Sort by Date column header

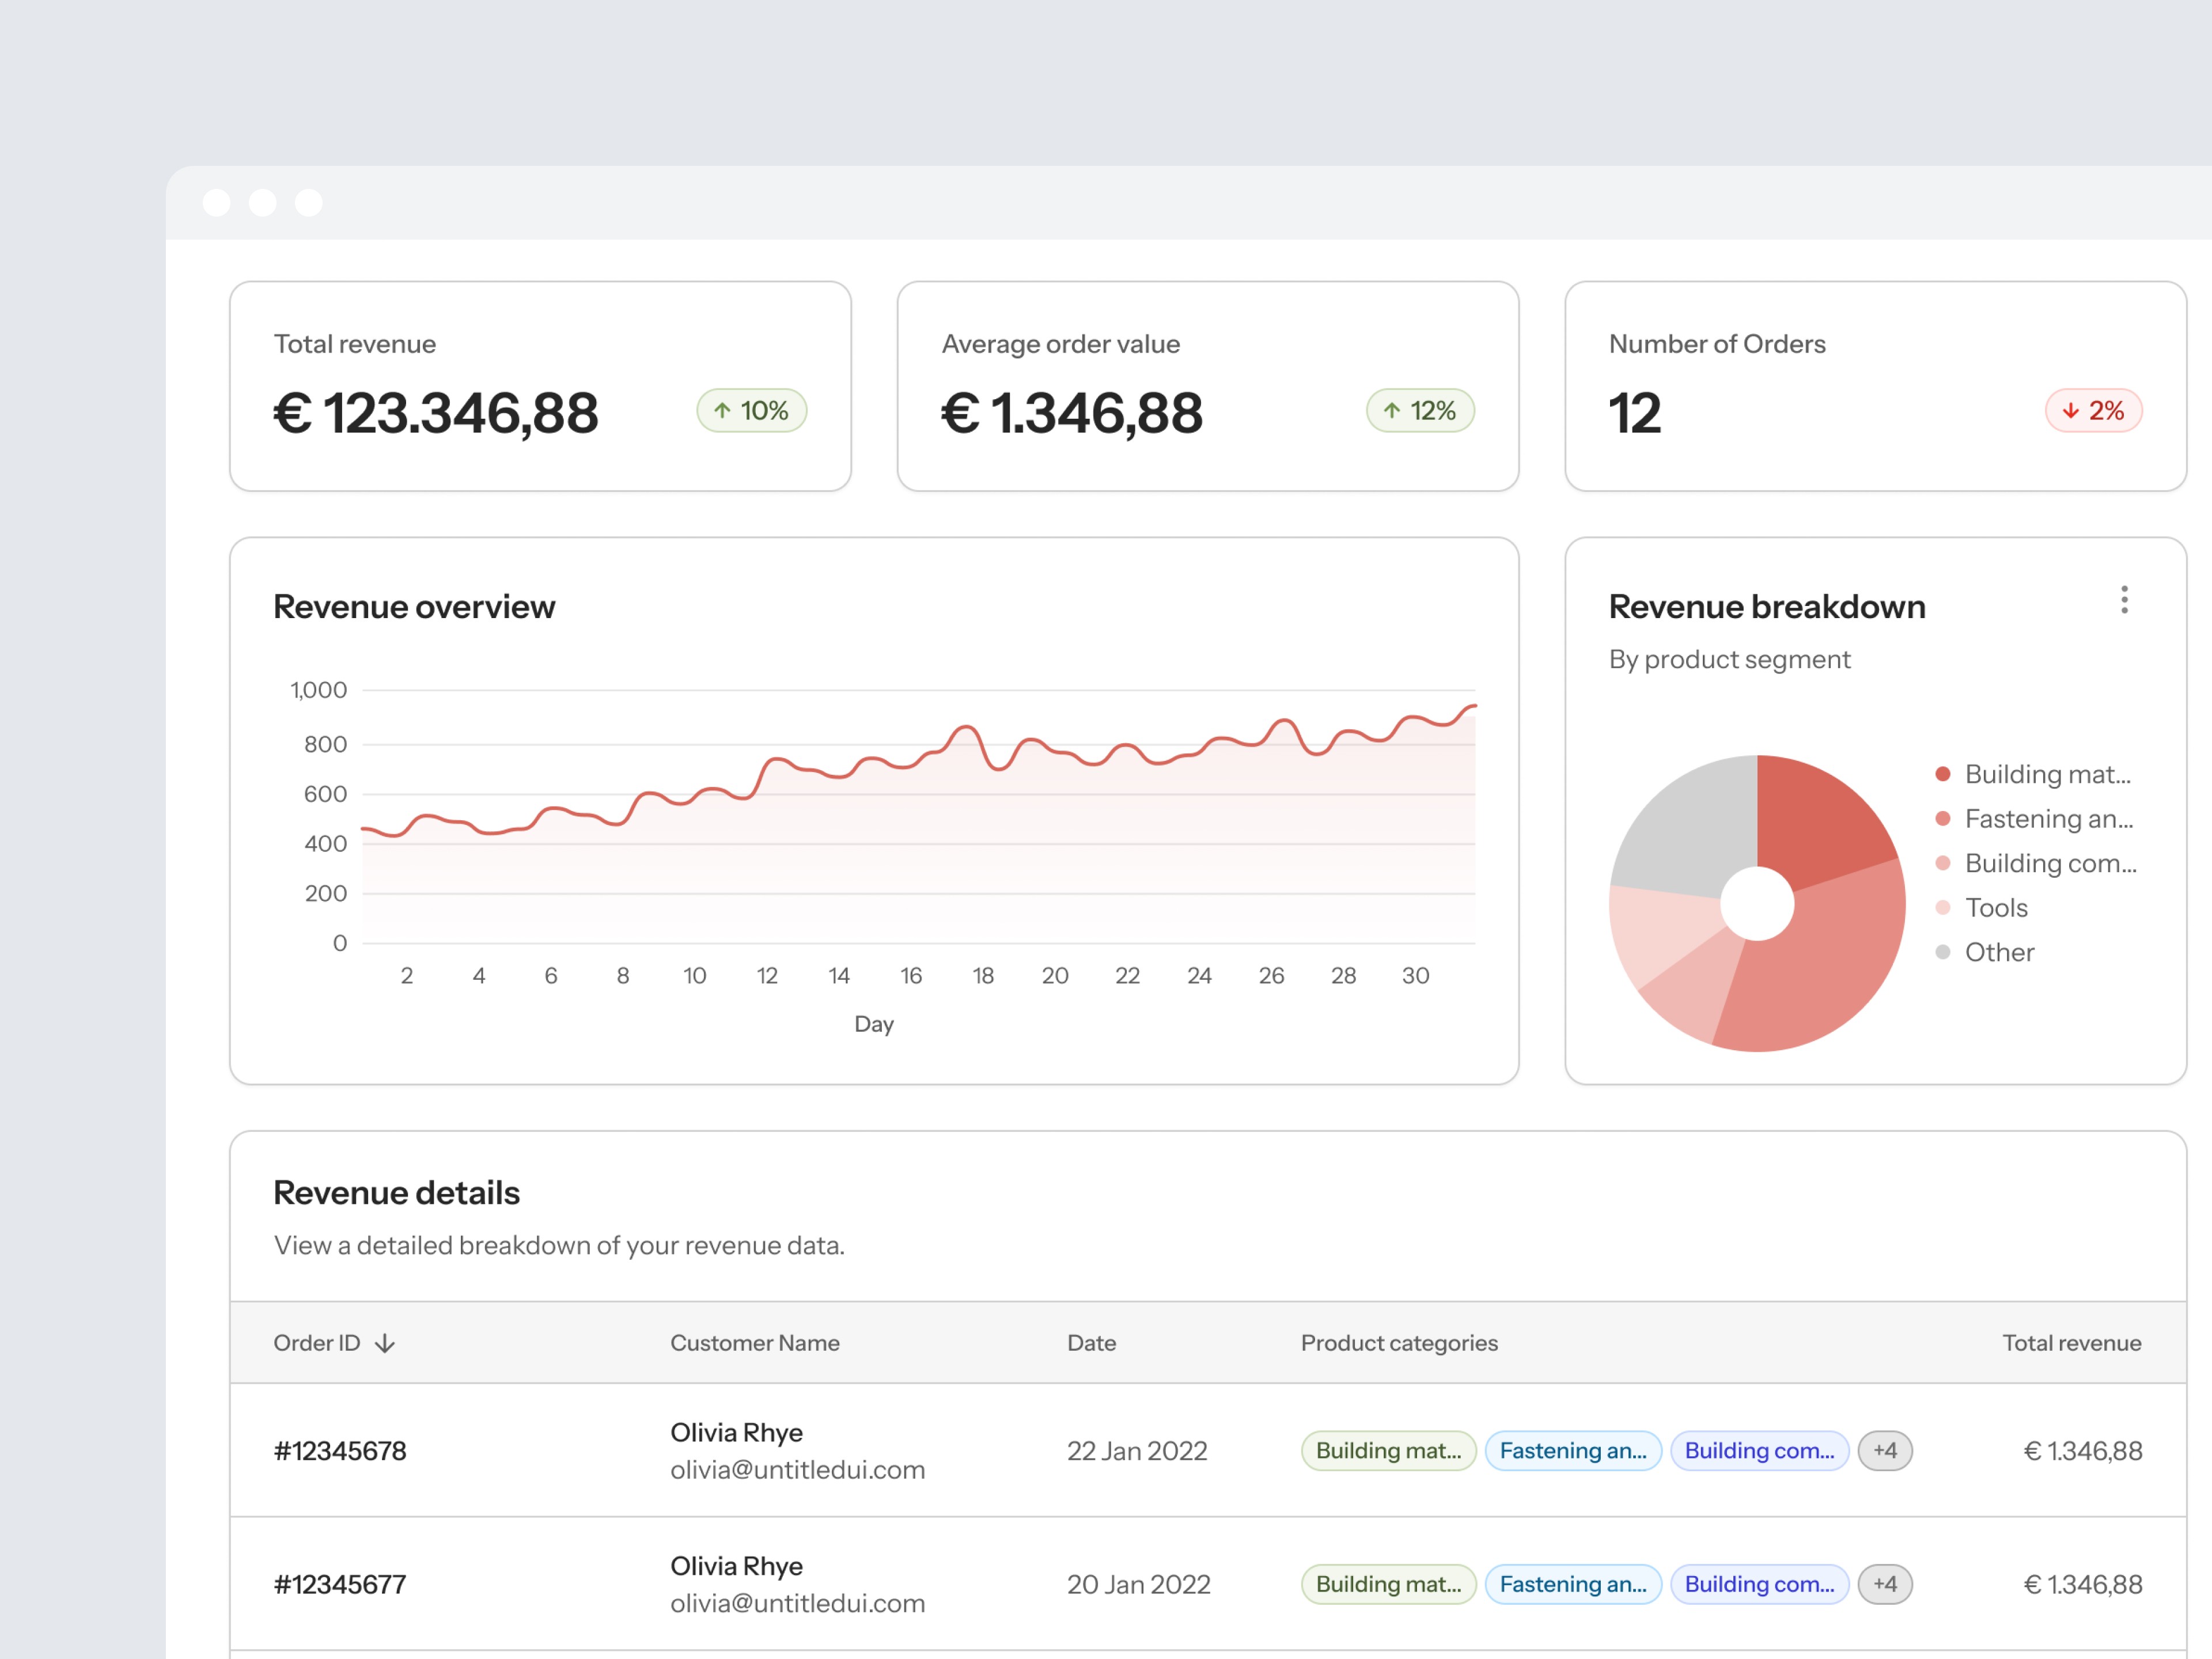pos(1091,1343)
